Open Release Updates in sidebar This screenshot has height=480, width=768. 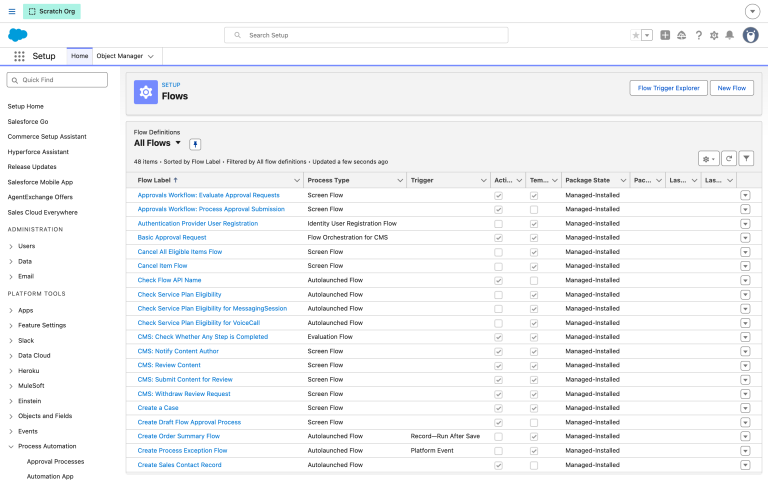(32, 167)
